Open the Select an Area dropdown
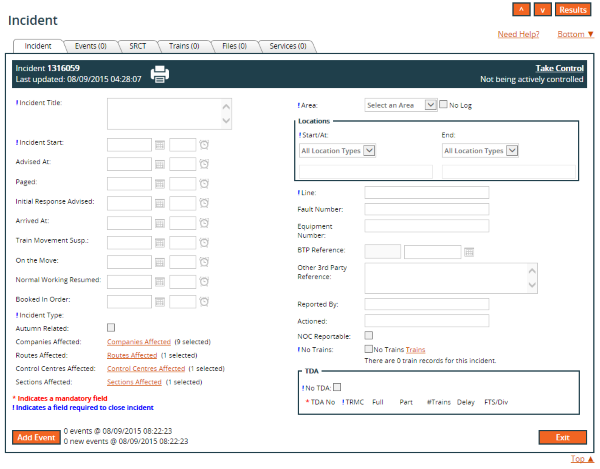Image resolution: width=600 pixels, height=469 pixels. coord(400,104)
